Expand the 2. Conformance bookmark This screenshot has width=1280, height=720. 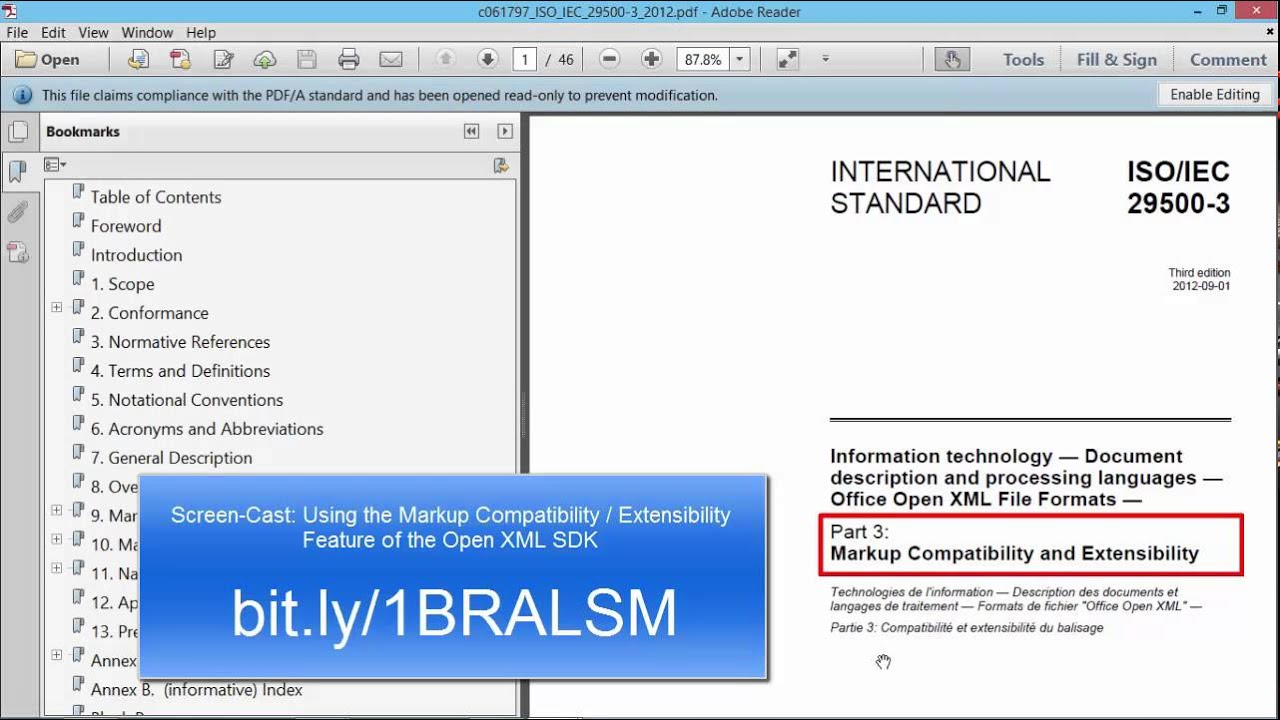[x=57, y=307]
